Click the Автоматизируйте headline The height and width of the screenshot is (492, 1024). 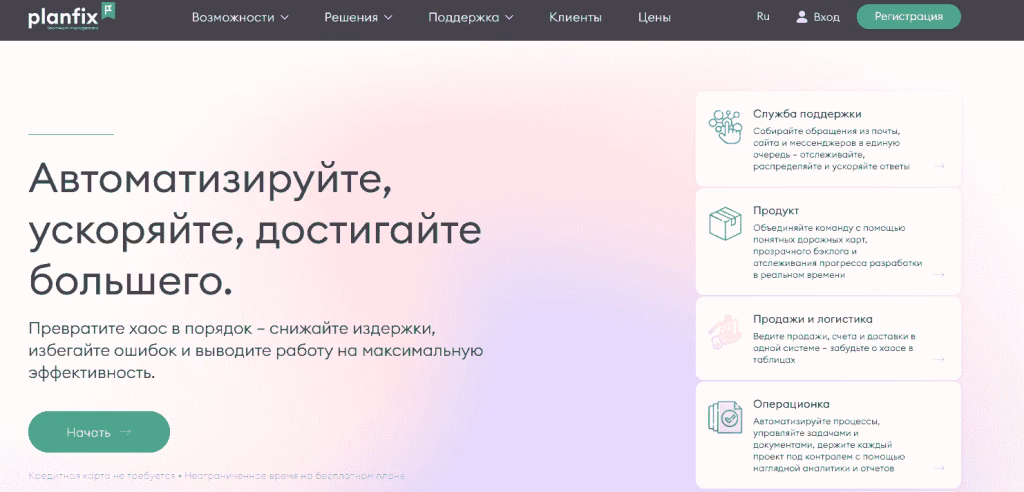(x=255, y=231)
